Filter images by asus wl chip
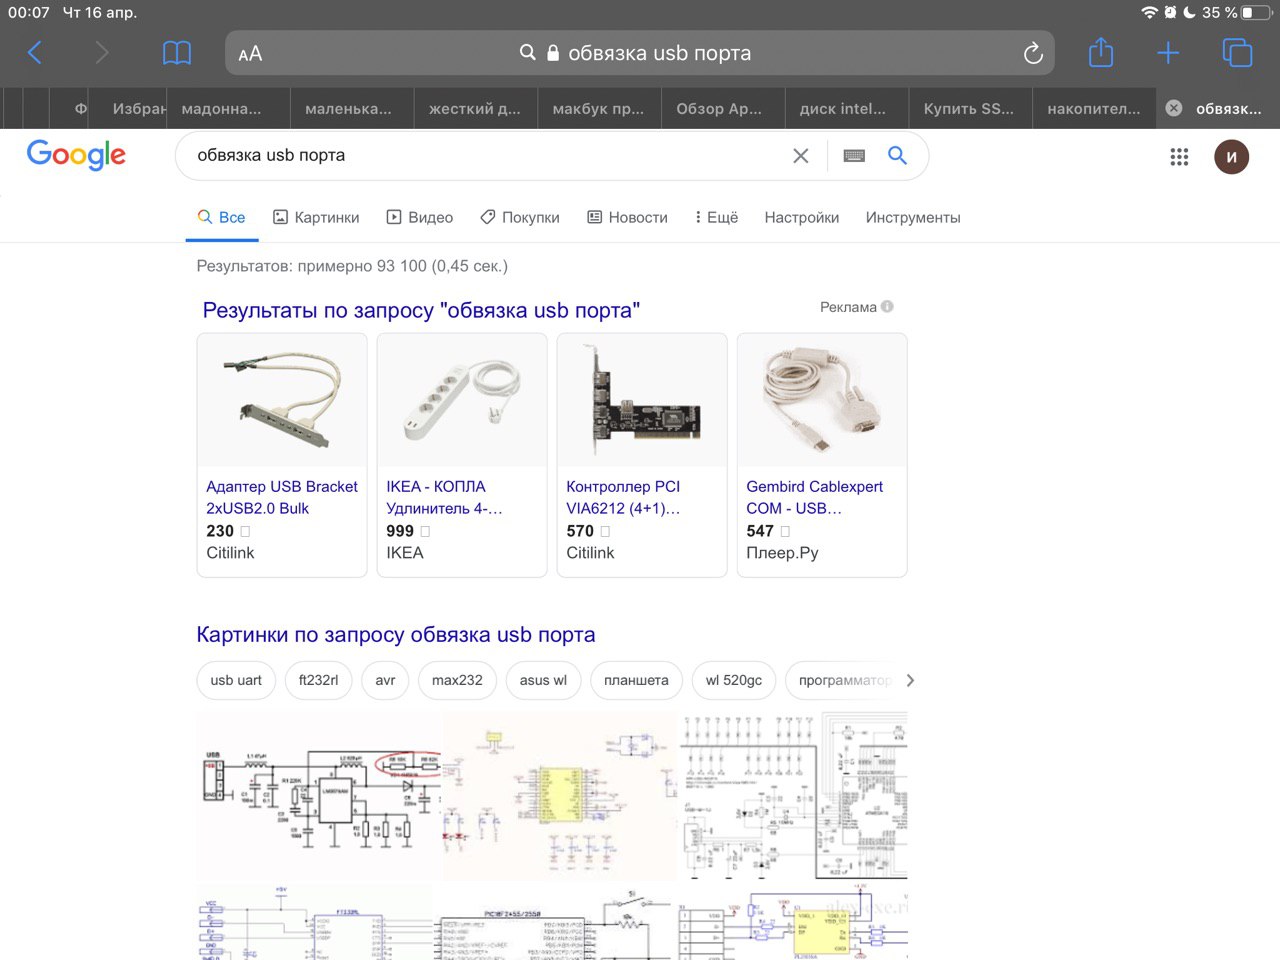Viewport: 1280px width, 960px height. pyautogui.click(x=543, y=680)
